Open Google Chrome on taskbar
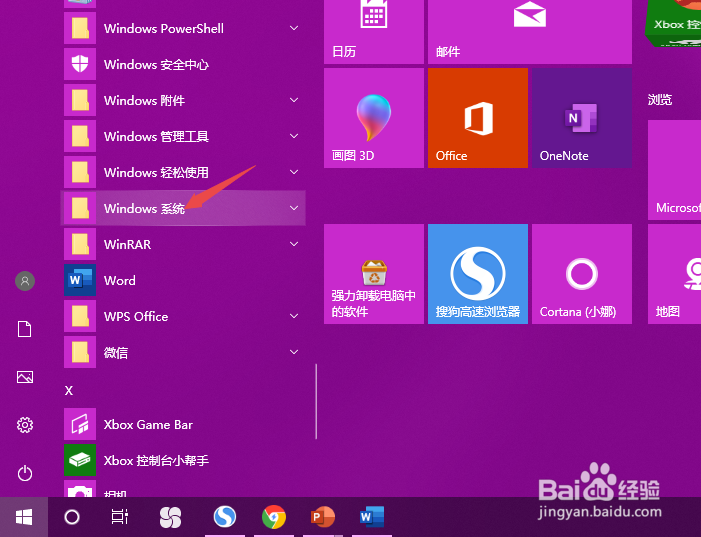Screen dimensions: 701x537 pyautogui.click(x=274, y=517)
